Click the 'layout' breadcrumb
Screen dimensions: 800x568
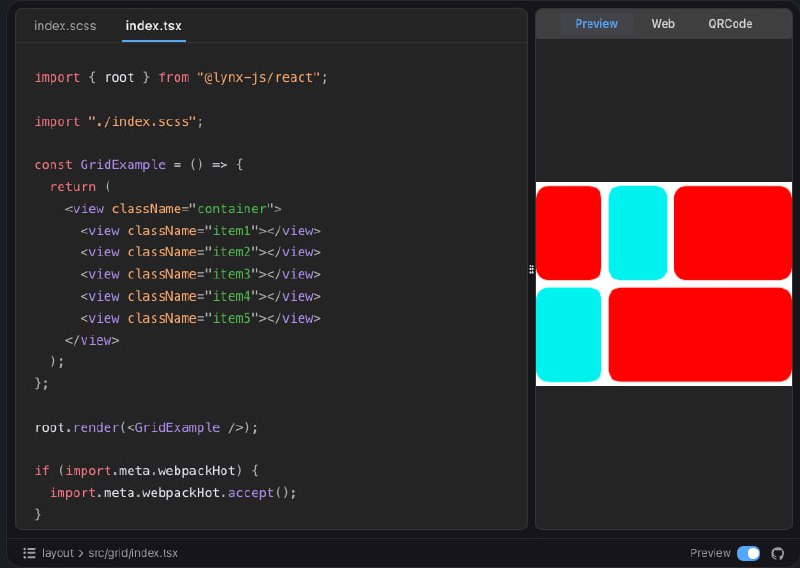(x=58, y=553)
